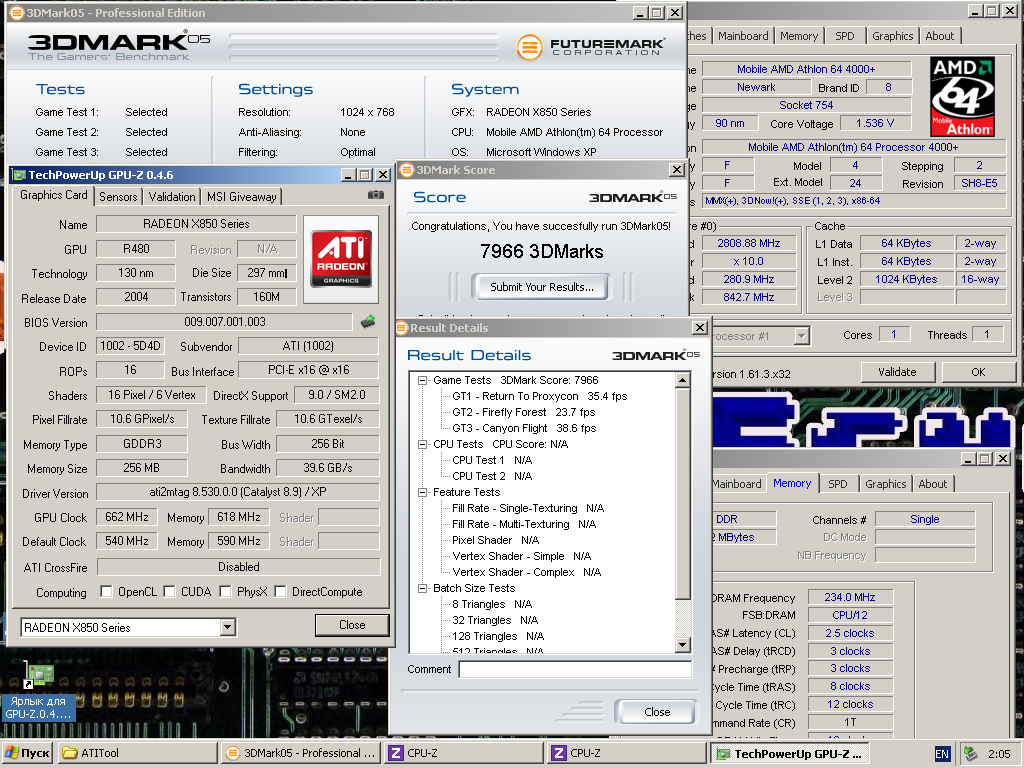Click the Driver Version field in GPU-Z
Image resolution: width=1024 pixels, height=768 pixels.
click(238, 492)
